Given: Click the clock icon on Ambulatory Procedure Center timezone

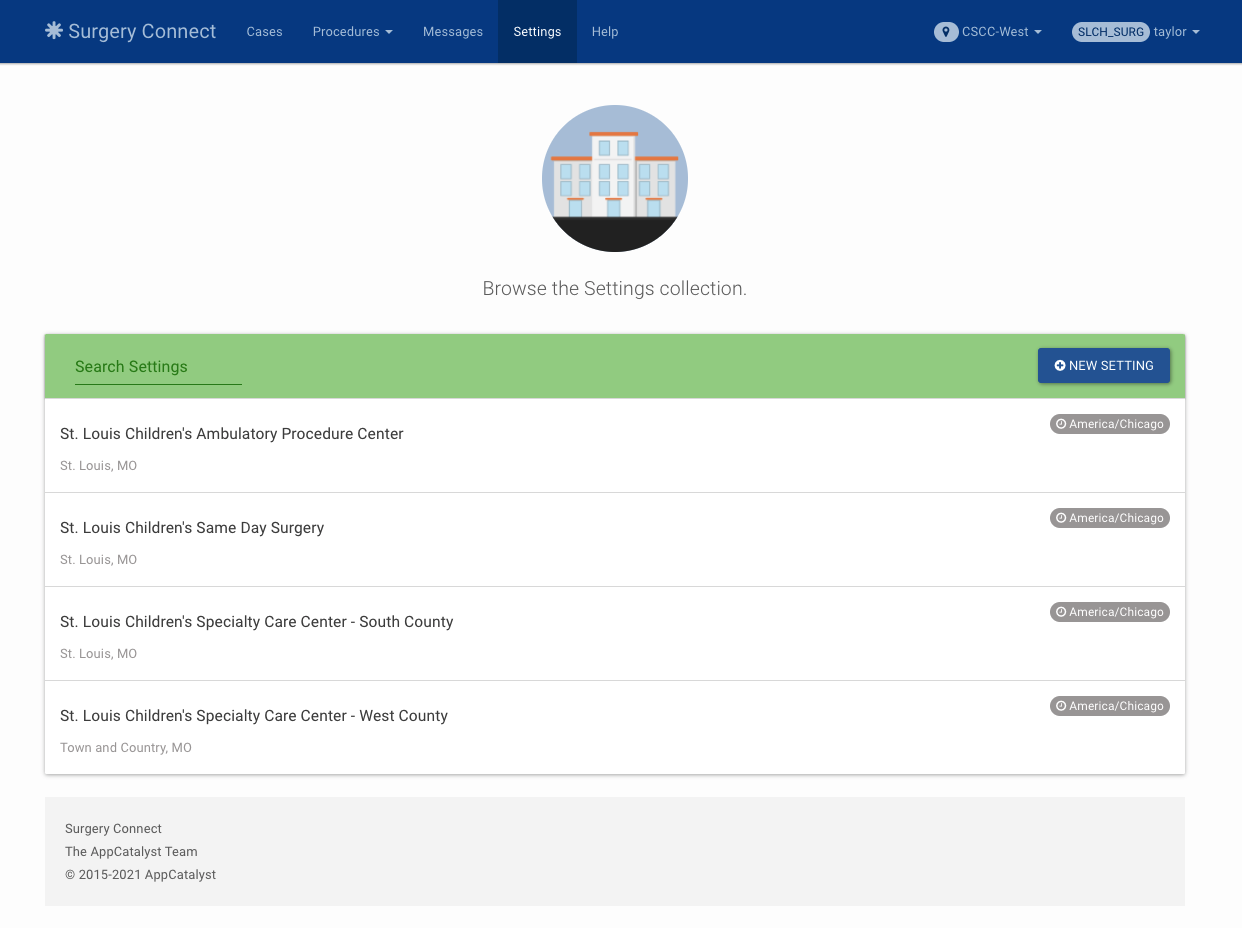Looking at the screenshot, I should (x=1061, y=424).
